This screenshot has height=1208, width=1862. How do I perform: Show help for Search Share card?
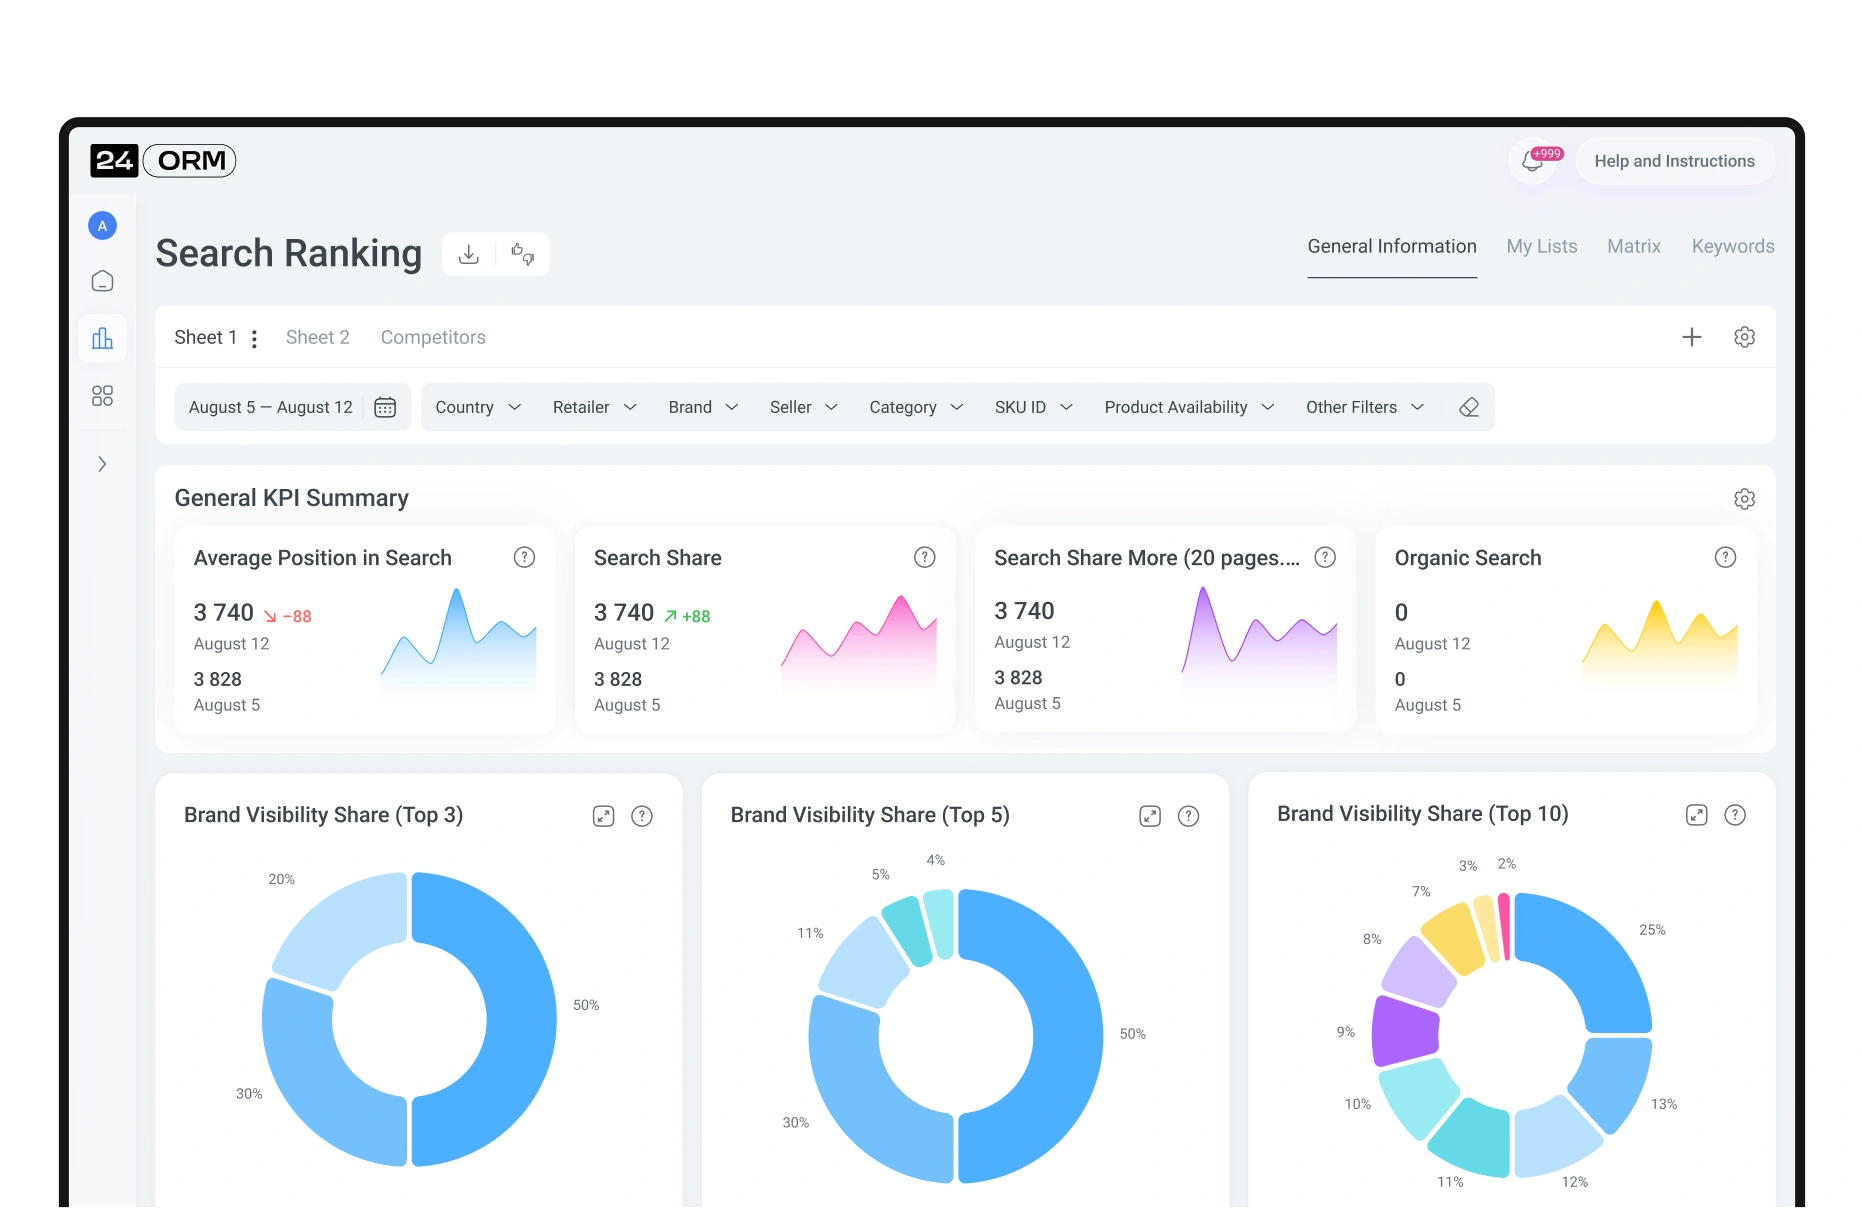pyautogui.click(x=924, y=558)
